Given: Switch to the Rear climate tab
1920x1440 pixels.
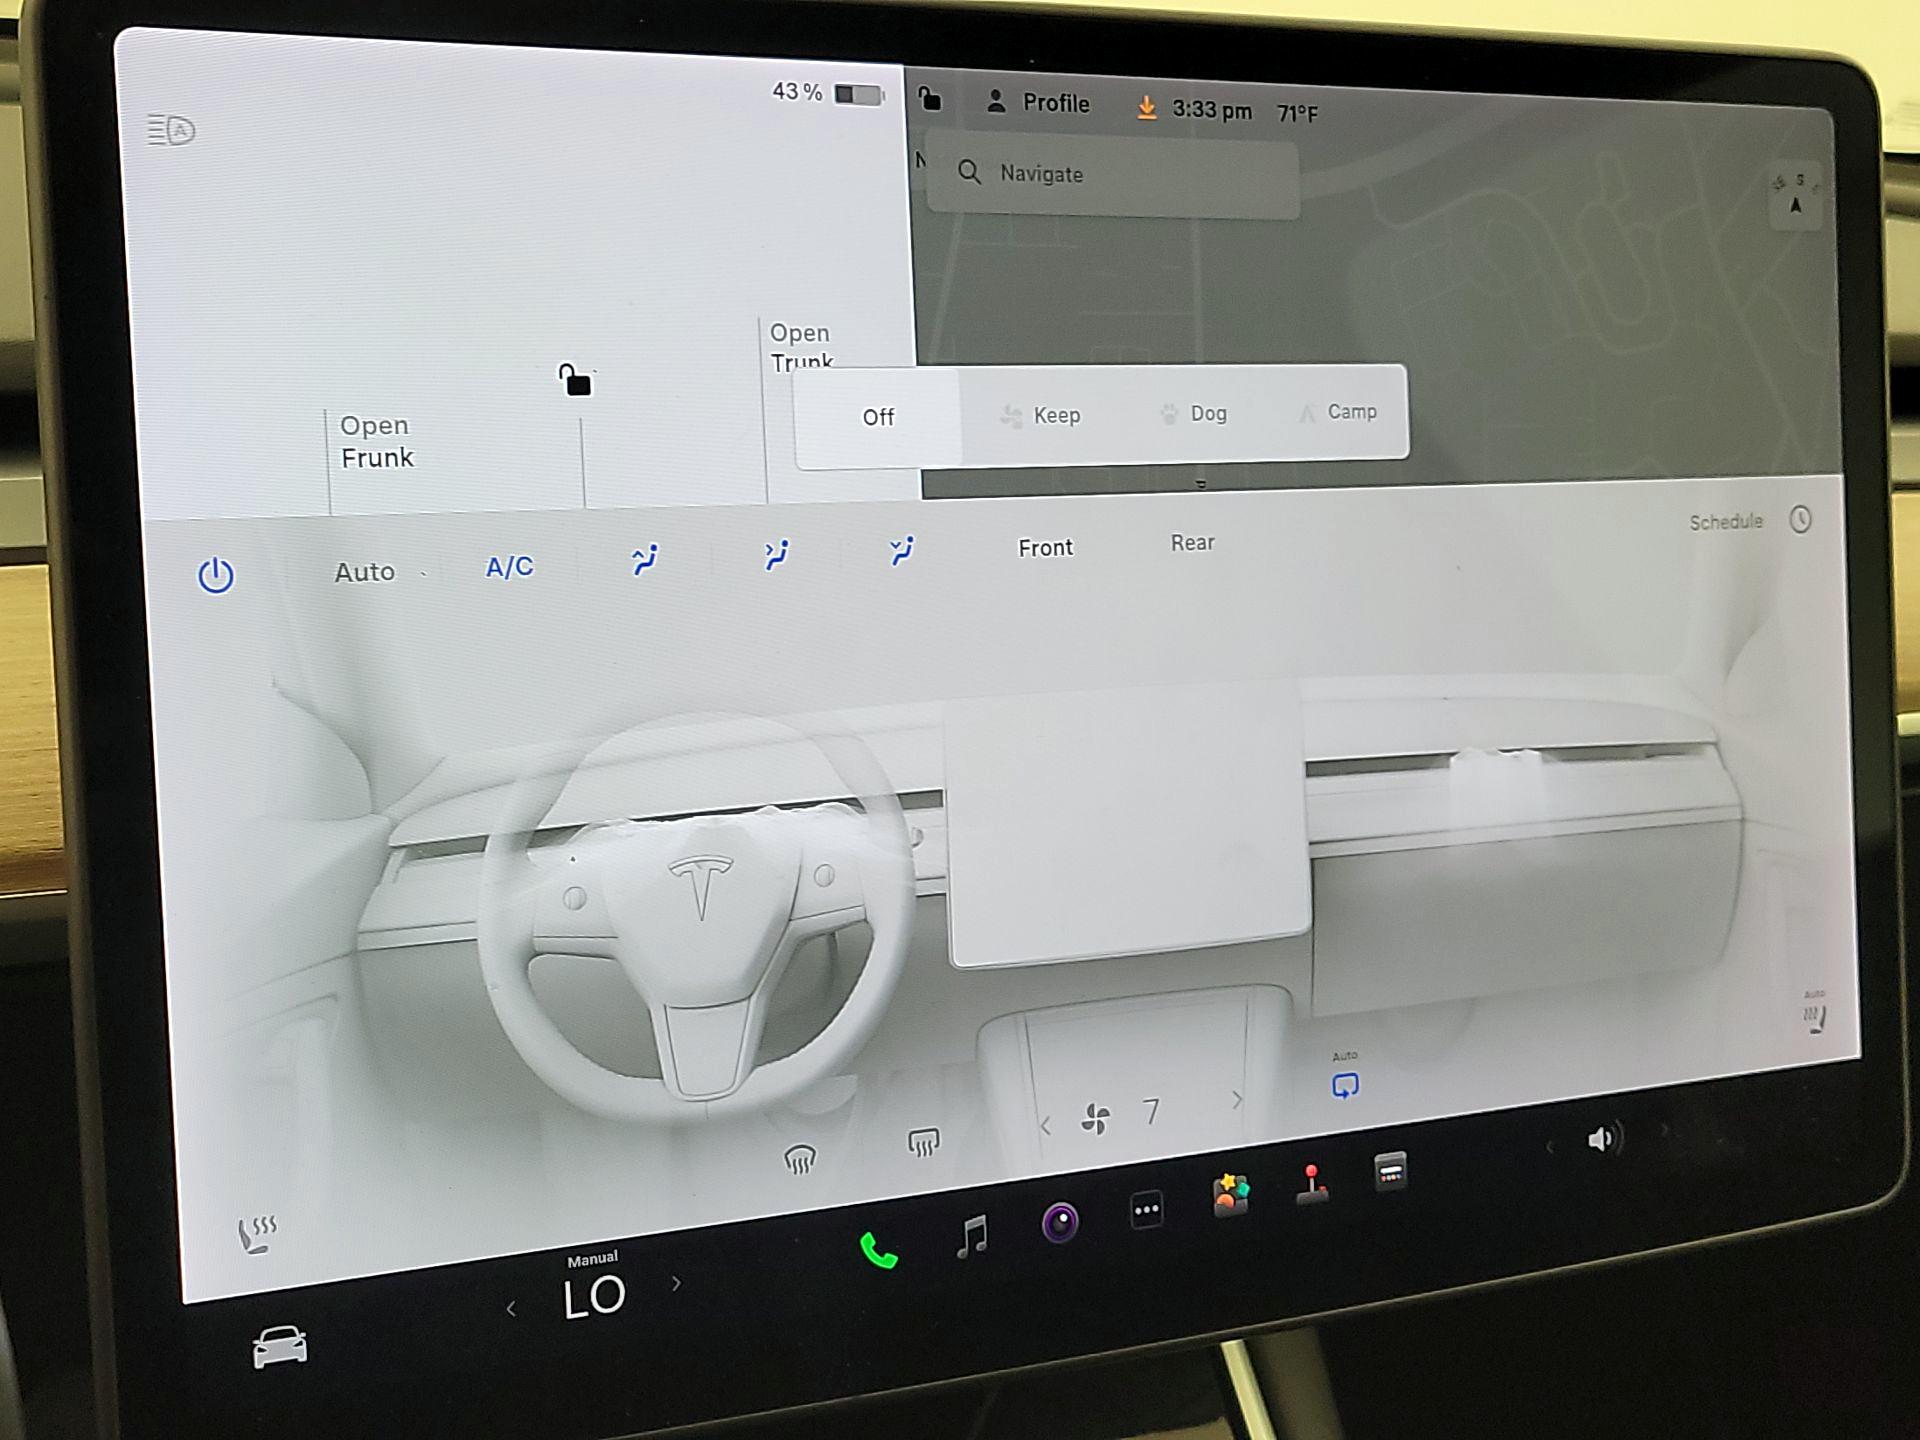Looking at the screenshot, I should click(1192, 542).
